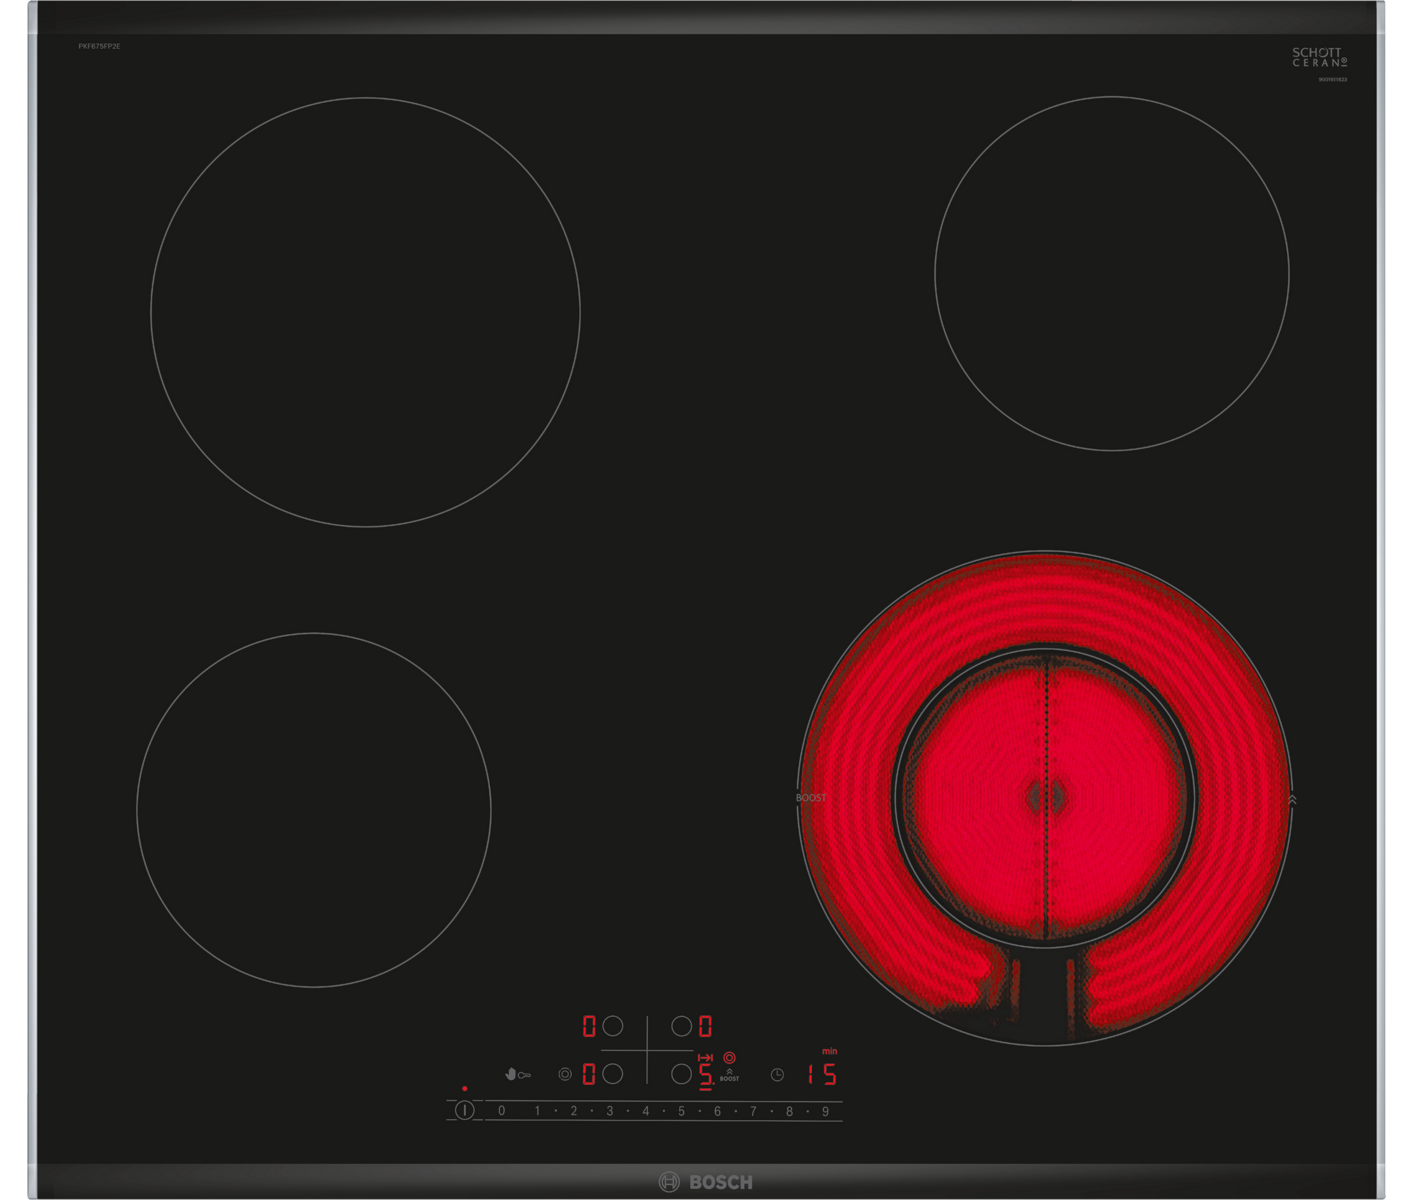Viewport: 1412px width, 1200px height.
Task: Tap the BOOST label on the glowing zone
Action: [x=811, y=798]
